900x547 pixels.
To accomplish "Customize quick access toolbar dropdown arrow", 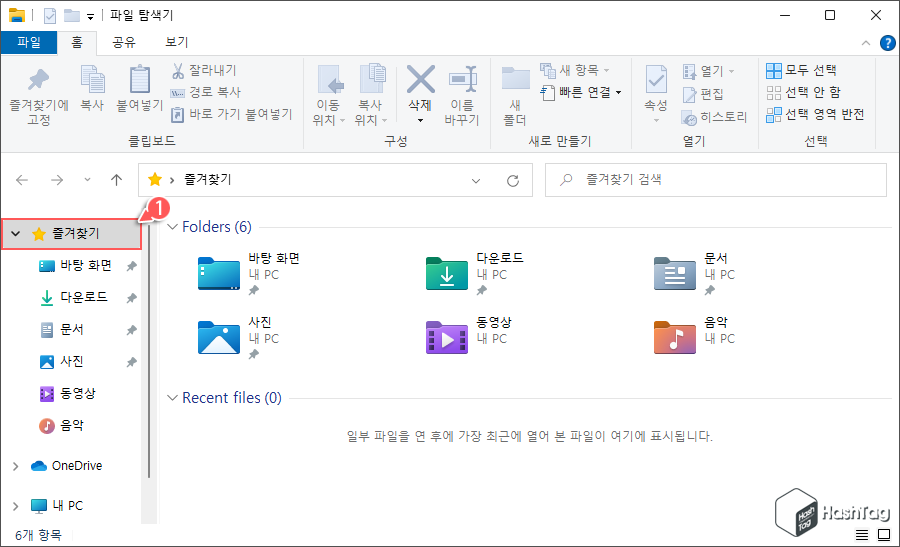I will tap(91, 17).
